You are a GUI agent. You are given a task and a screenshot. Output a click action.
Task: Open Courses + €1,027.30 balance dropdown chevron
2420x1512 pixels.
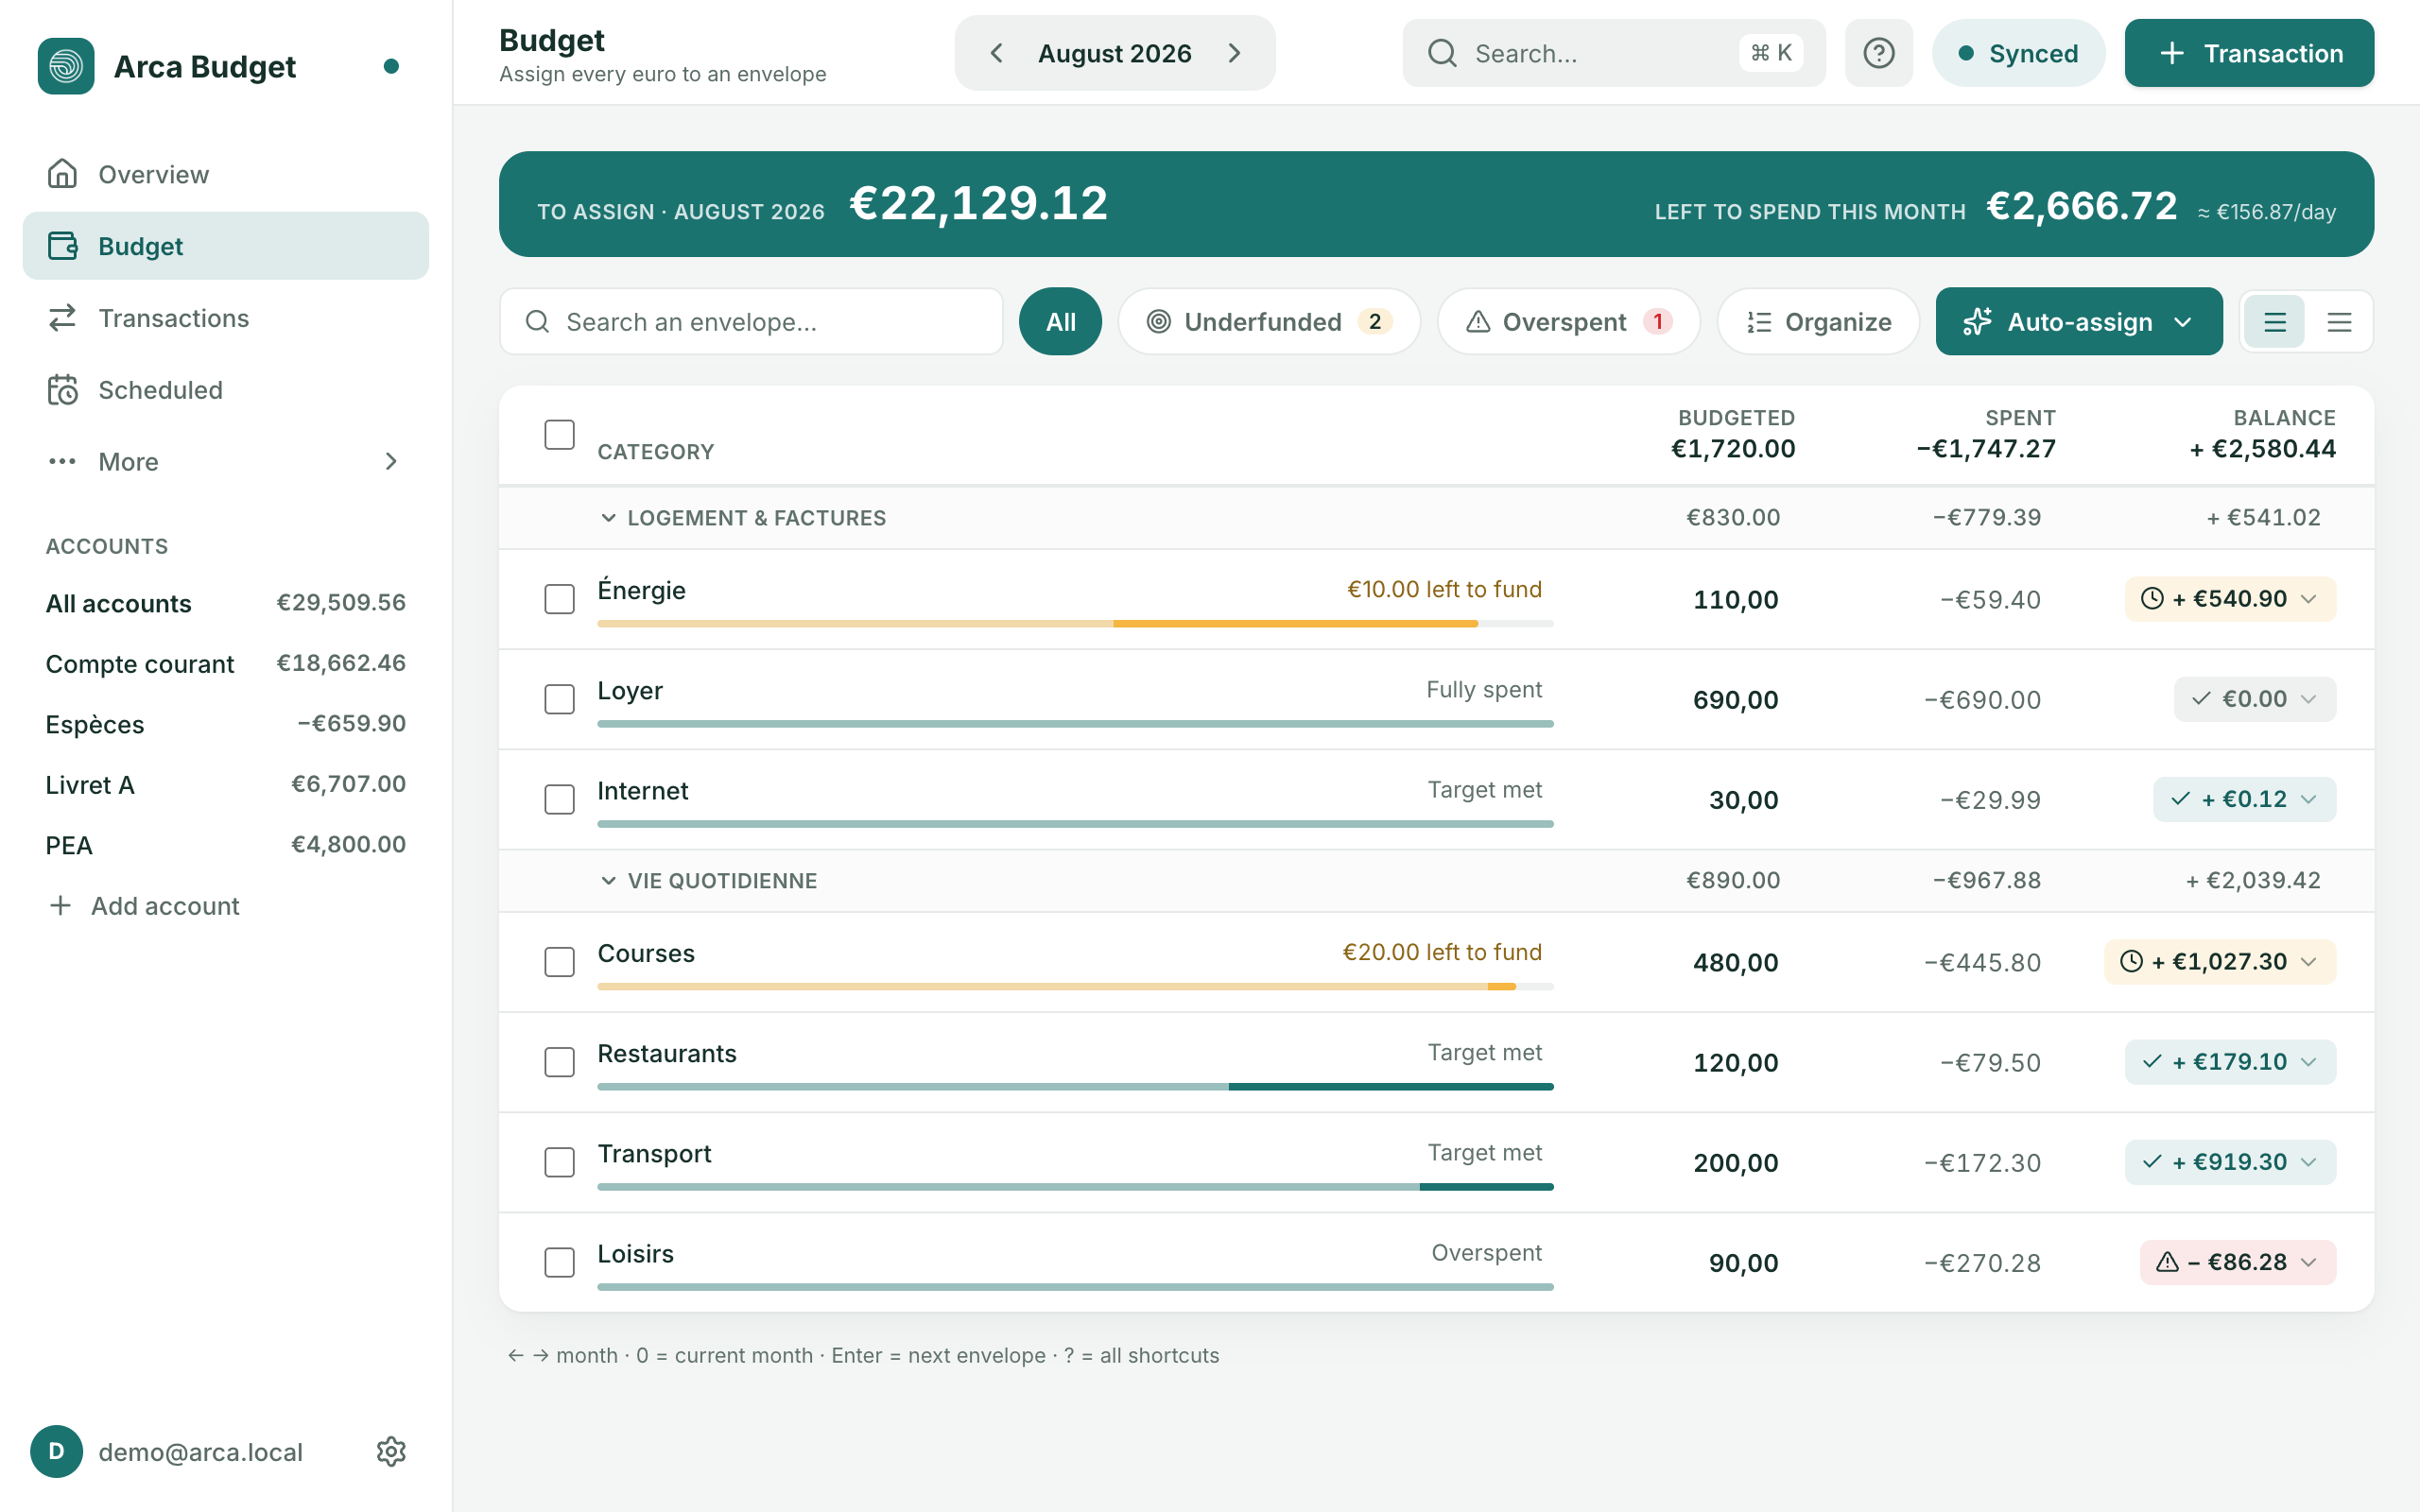tap(2309, 962)
